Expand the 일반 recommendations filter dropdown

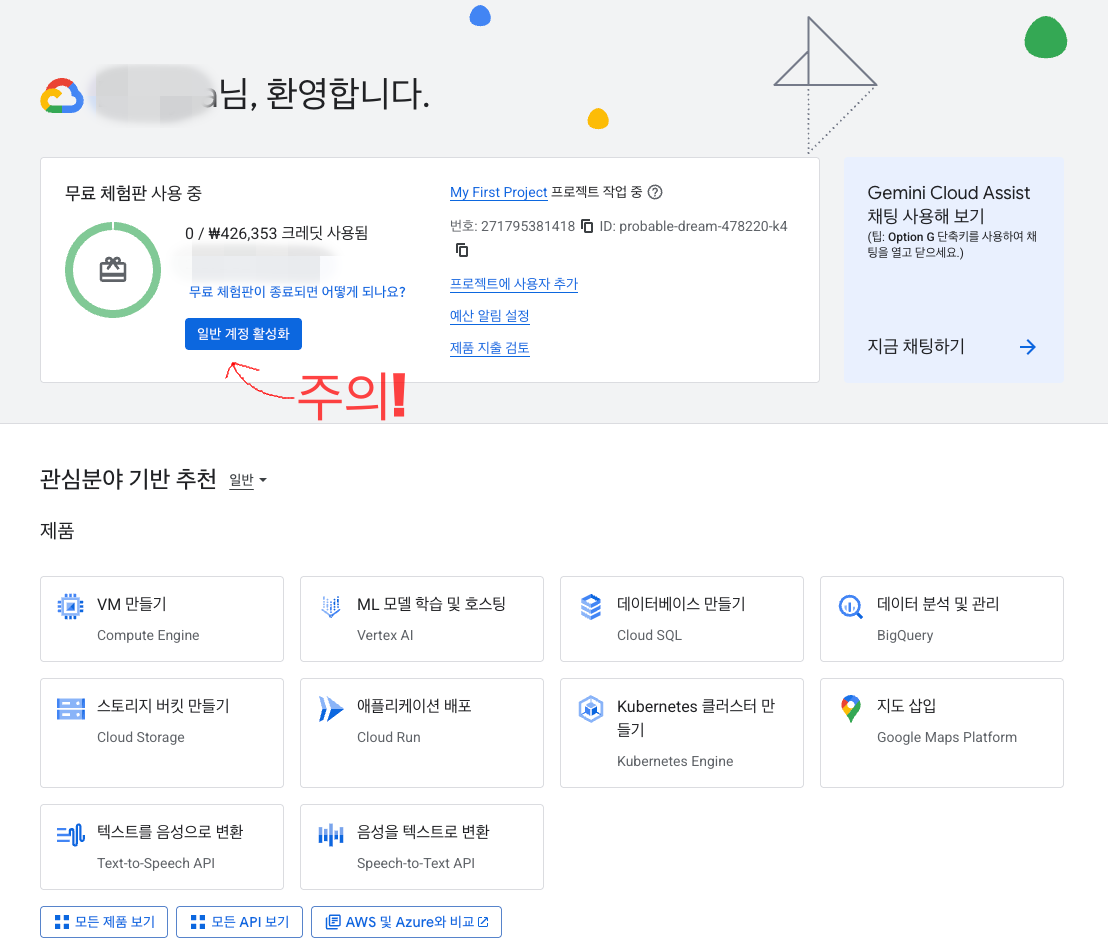coord(246,480)
